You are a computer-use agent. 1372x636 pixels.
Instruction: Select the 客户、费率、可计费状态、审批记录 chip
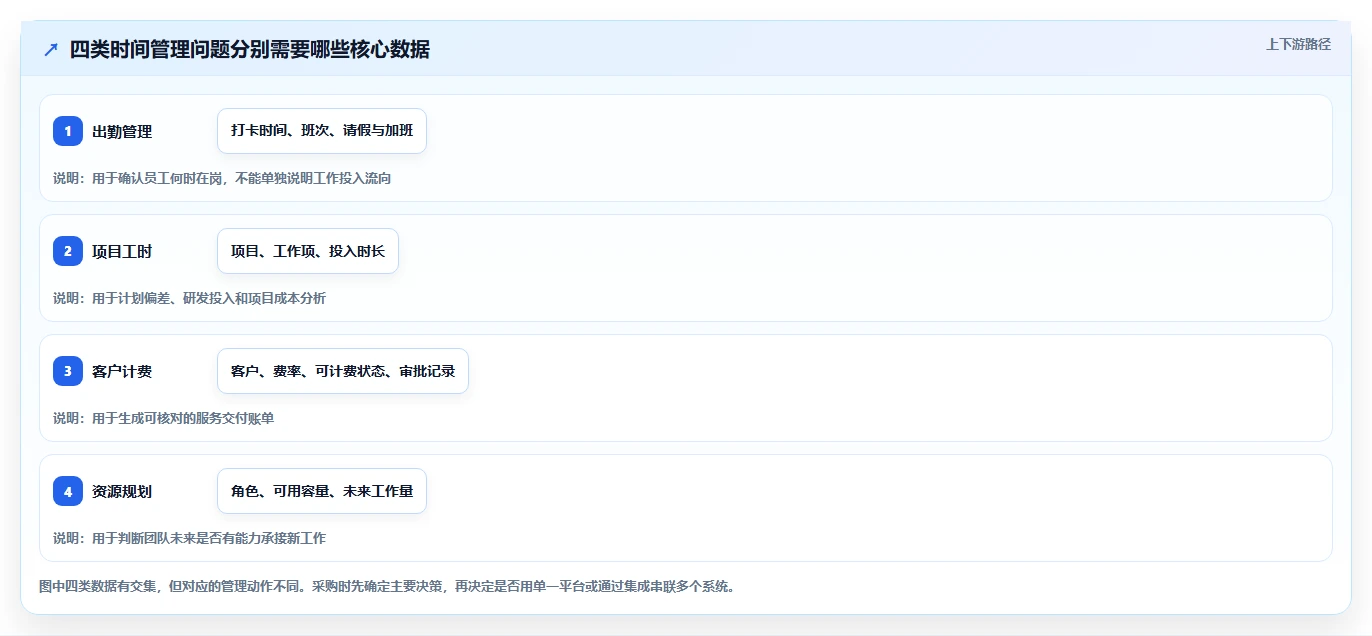[343, 371]
